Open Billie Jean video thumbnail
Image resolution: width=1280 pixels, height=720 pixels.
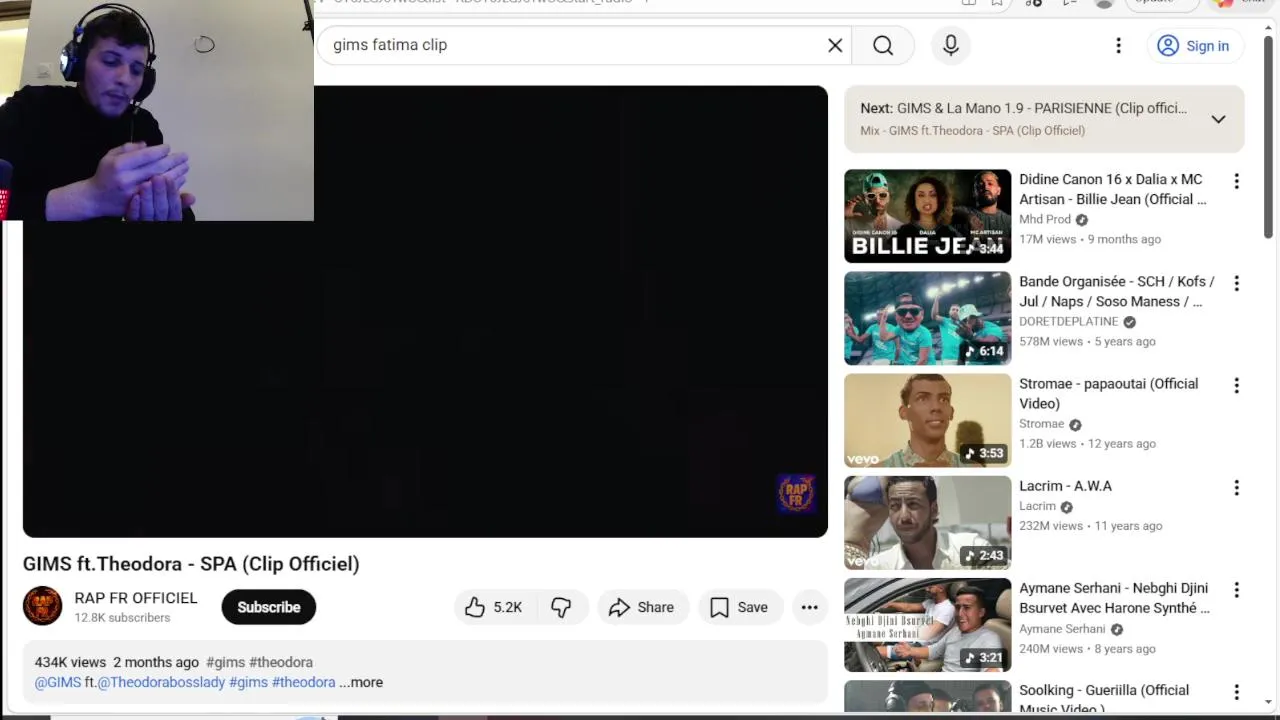pyautogui.click(x=927, y=216)
